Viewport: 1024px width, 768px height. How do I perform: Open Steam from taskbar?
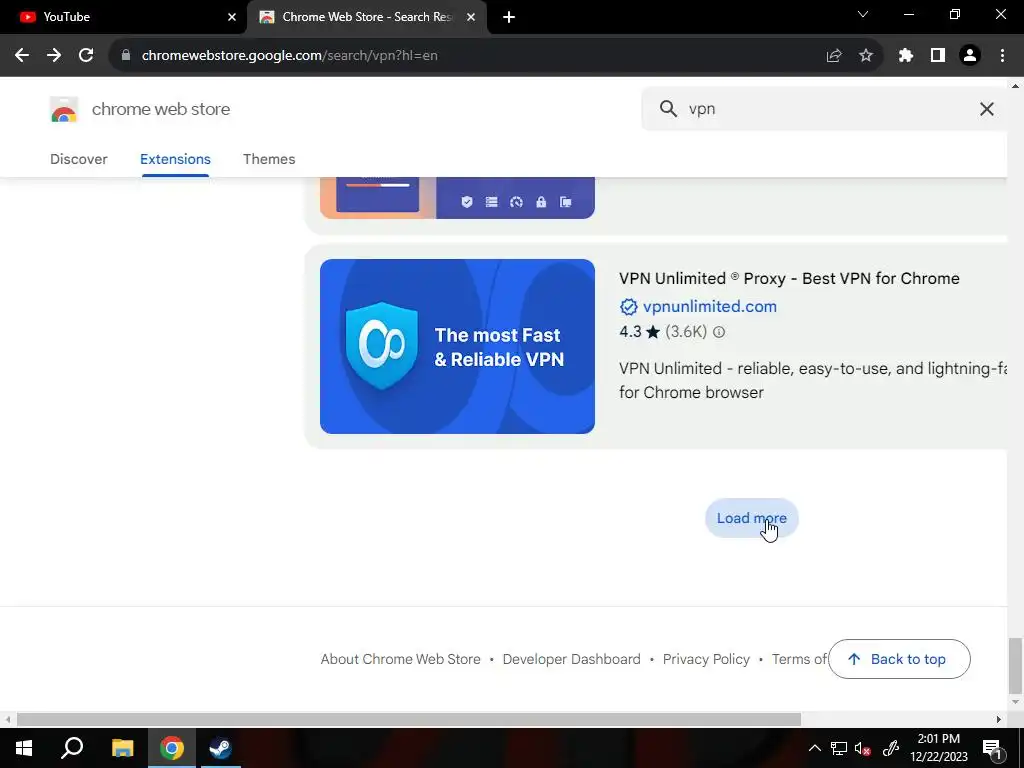tap(220, 748)
